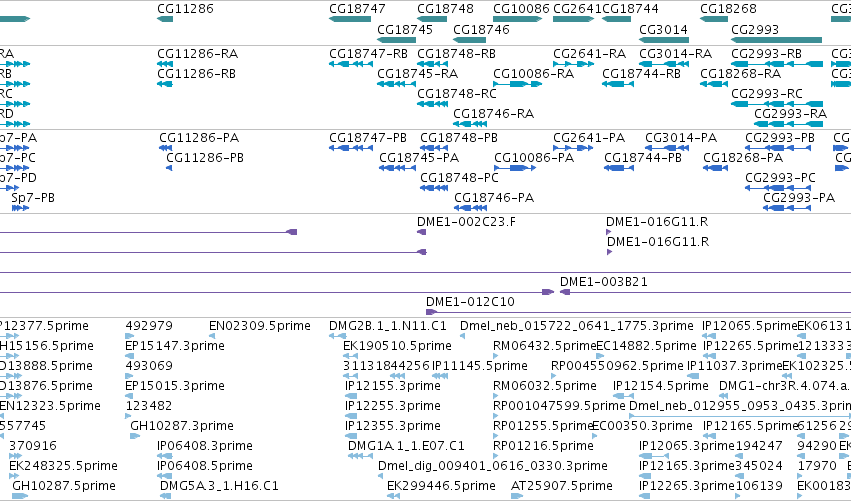Open the CG10086-PA protein label

pyautogui.click(x=534, y=158)
